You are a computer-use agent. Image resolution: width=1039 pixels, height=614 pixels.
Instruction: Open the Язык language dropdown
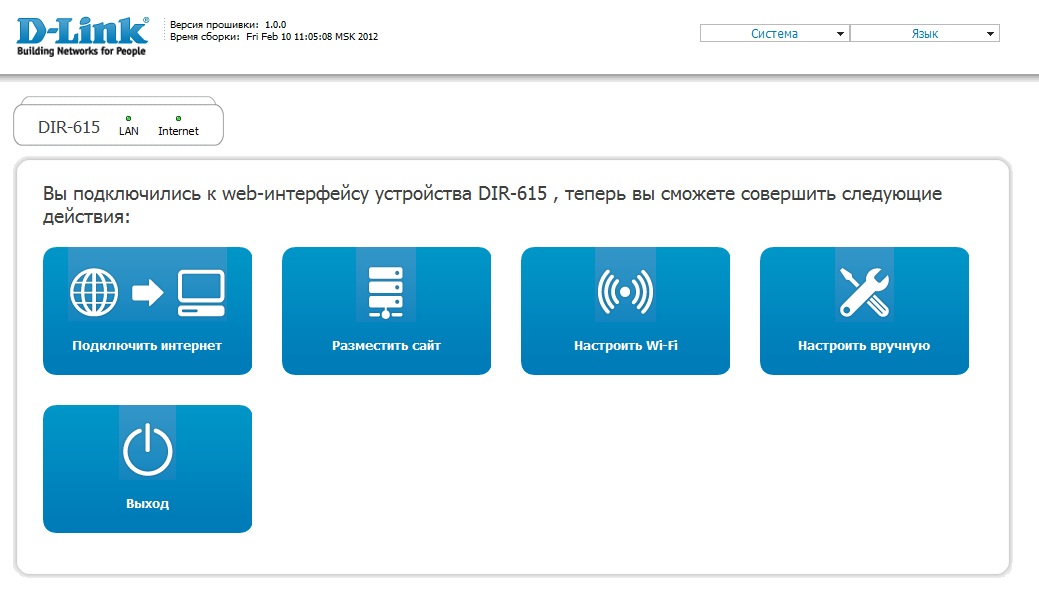tap(924, 34)
